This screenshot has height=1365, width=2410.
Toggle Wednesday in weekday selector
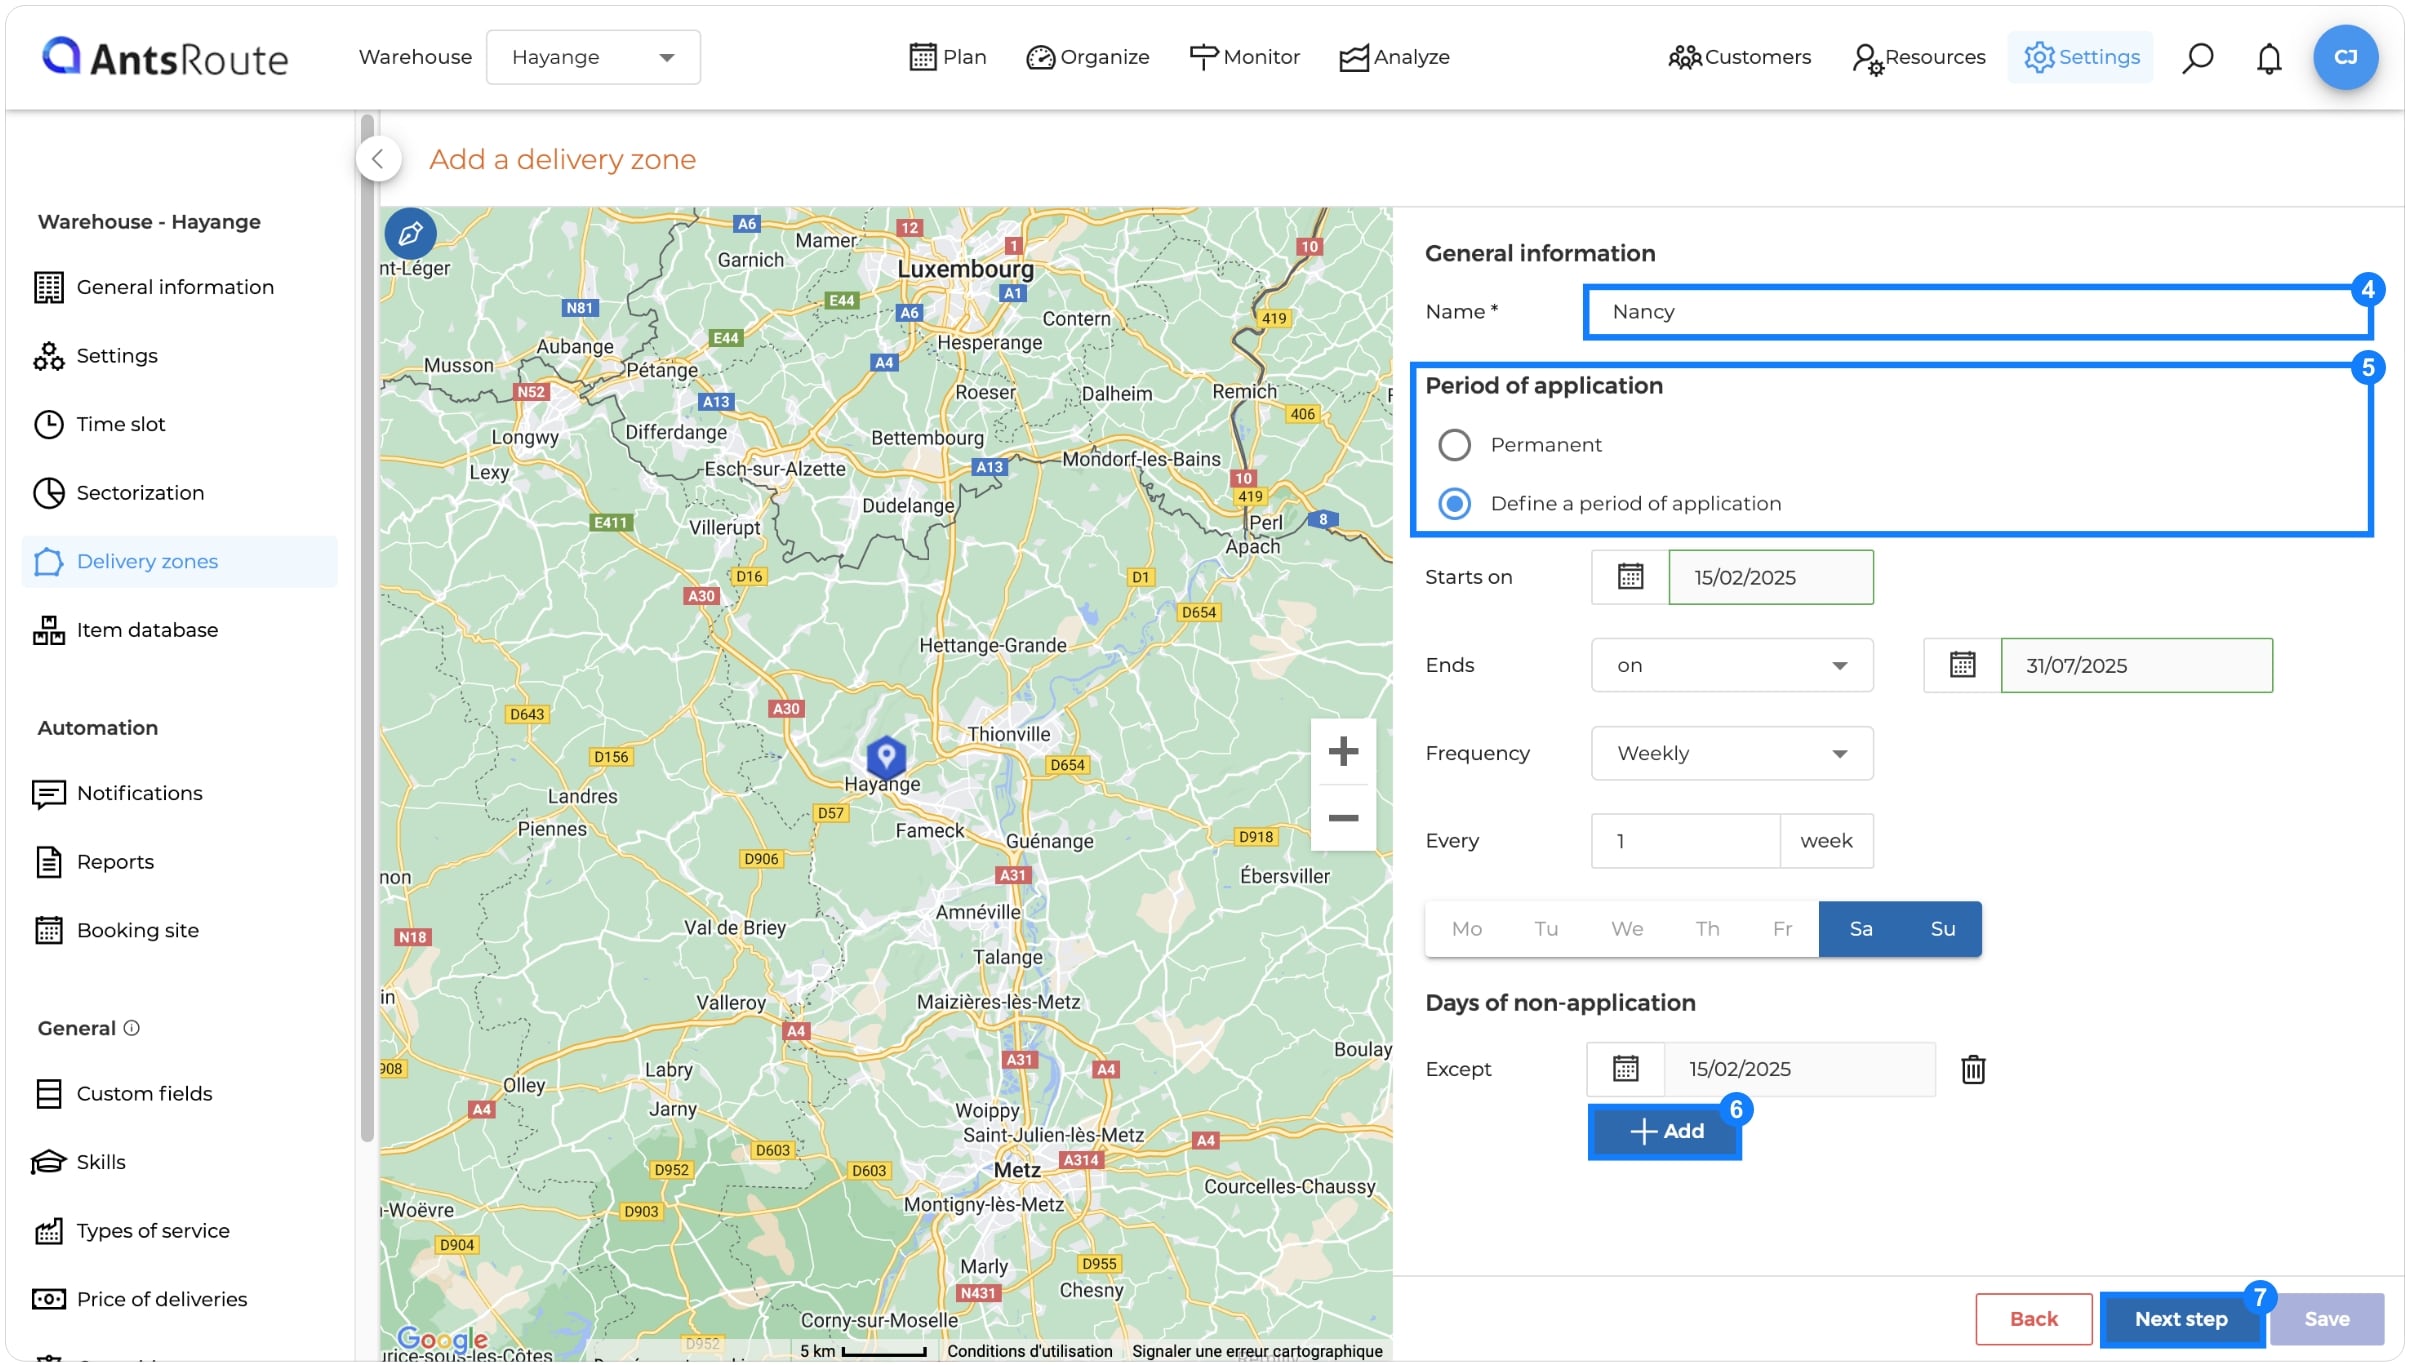tap(1627, 929)
